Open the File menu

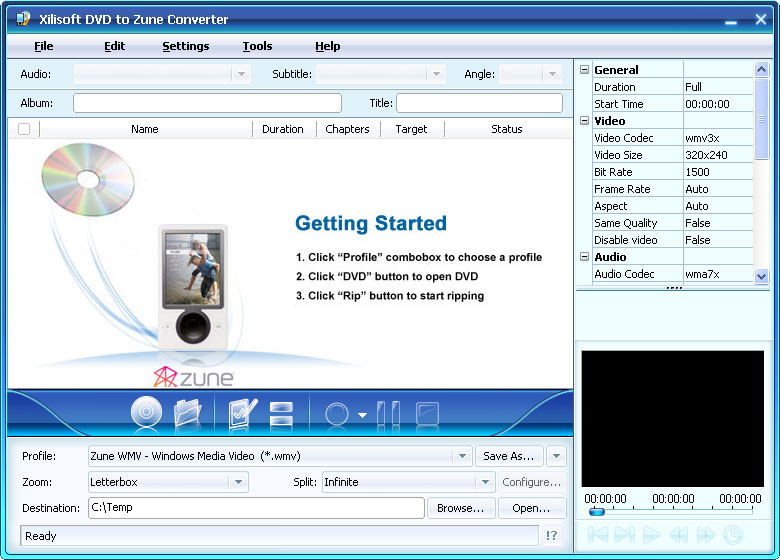click(x=44, y=46)
